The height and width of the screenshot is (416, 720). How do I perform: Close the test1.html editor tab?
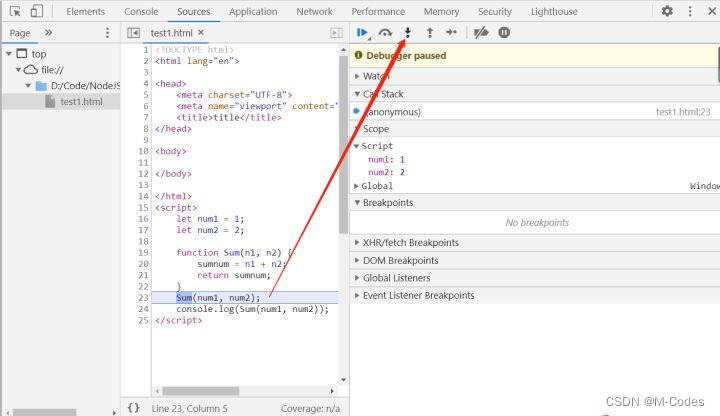(201, 33)
